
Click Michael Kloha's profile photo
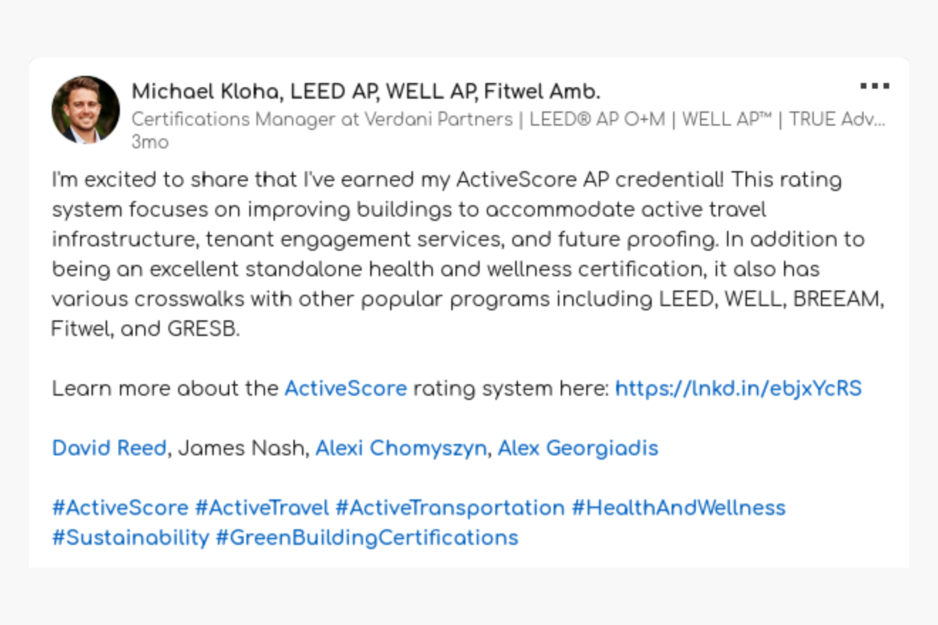pos(86,110)
